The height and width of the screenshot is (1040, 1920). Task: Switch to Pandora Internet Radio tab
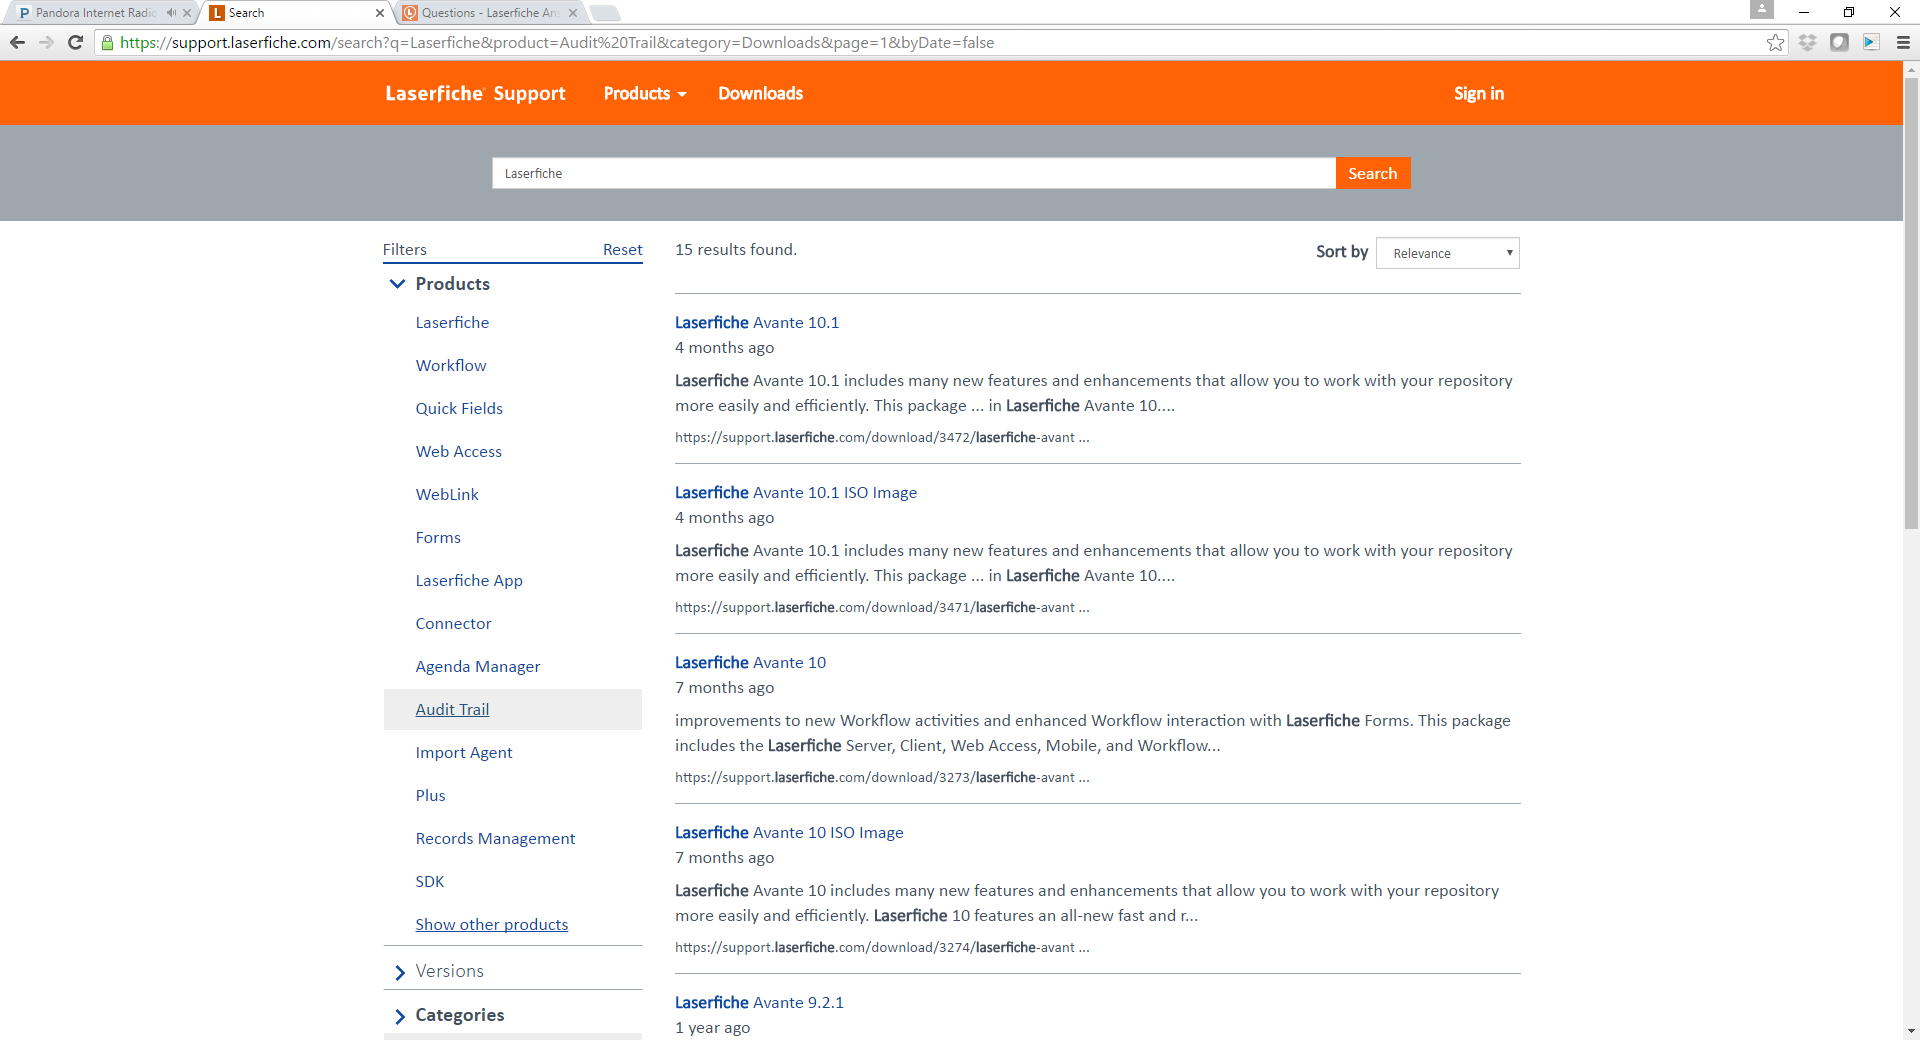coord(97,13)
